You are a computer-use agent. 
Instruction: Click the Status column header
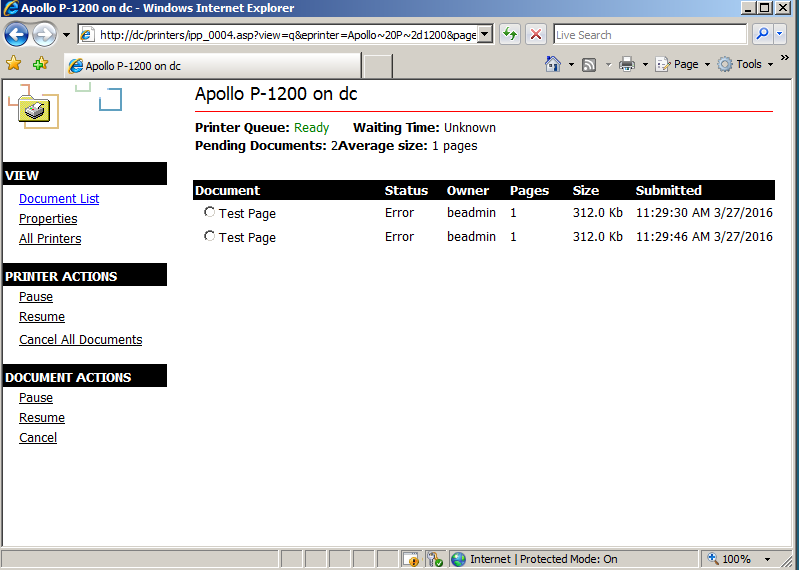pos(406,191)
